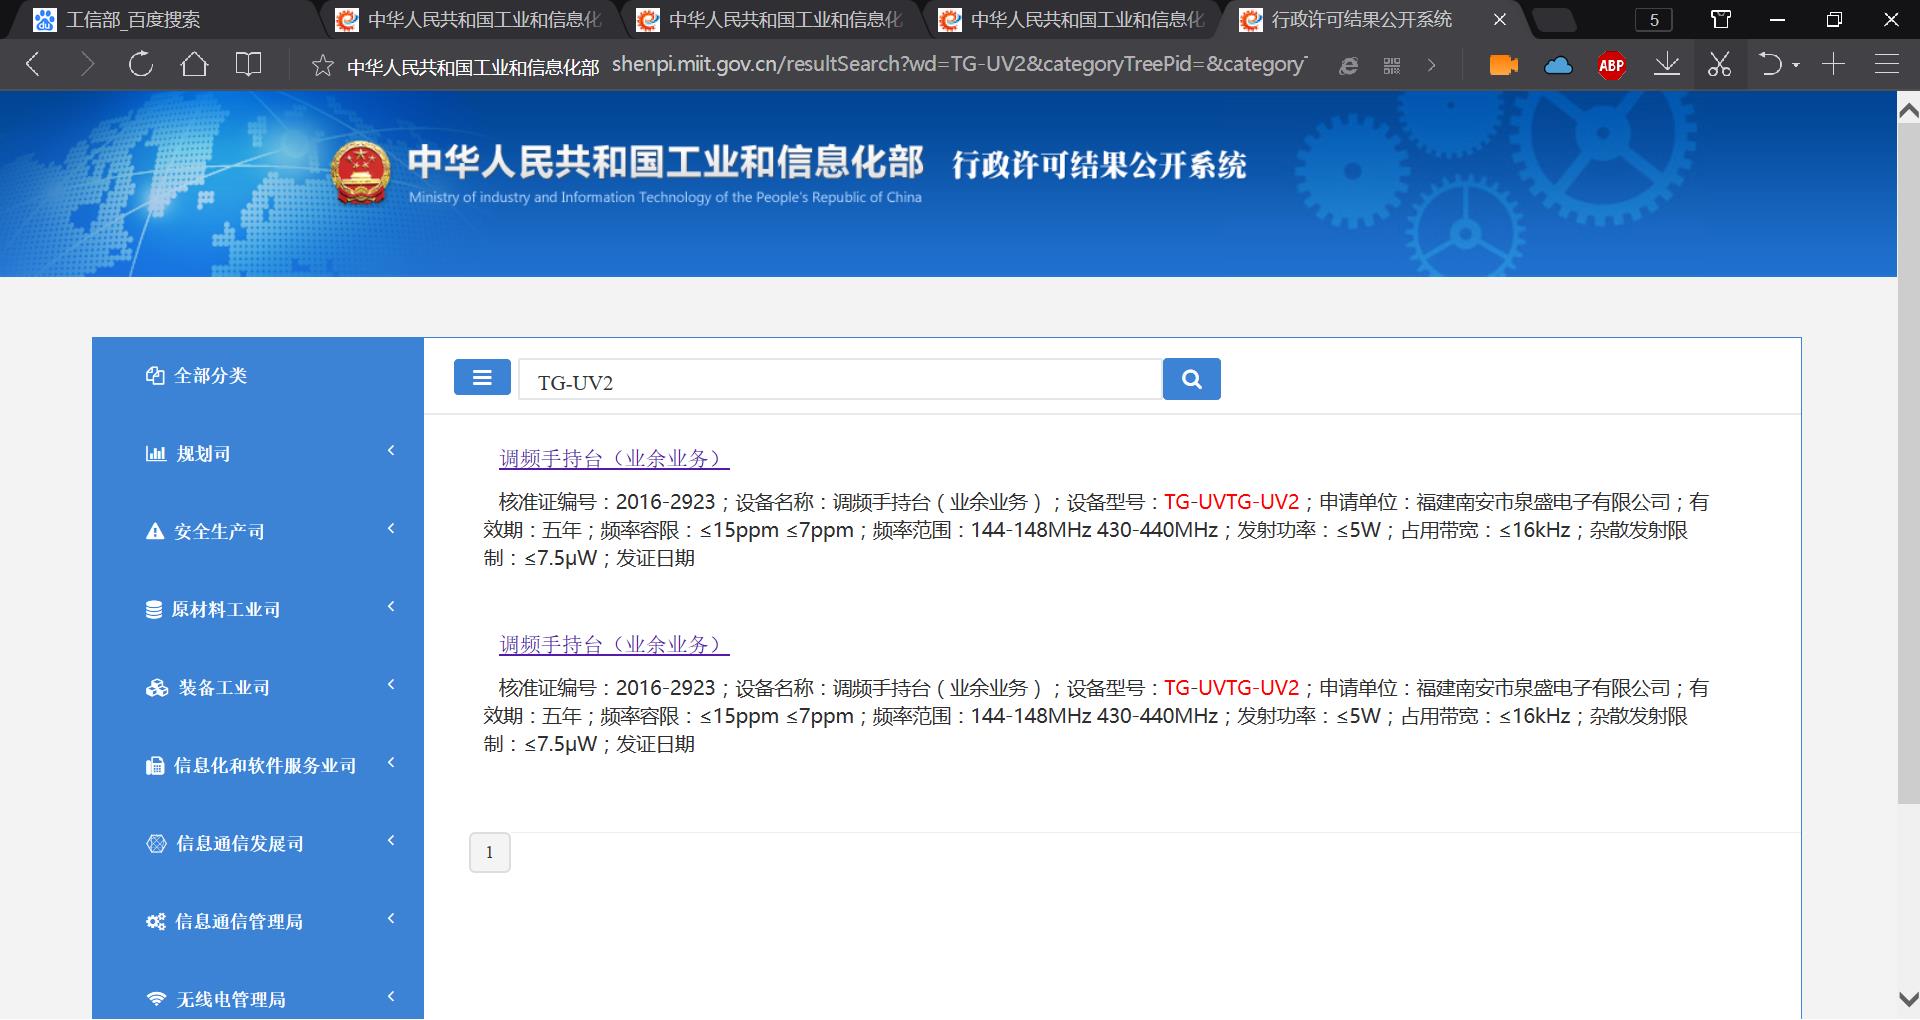Click the TG-UV2 search input field
This screenshot has height=1020, width=1920.
(839, 380)
